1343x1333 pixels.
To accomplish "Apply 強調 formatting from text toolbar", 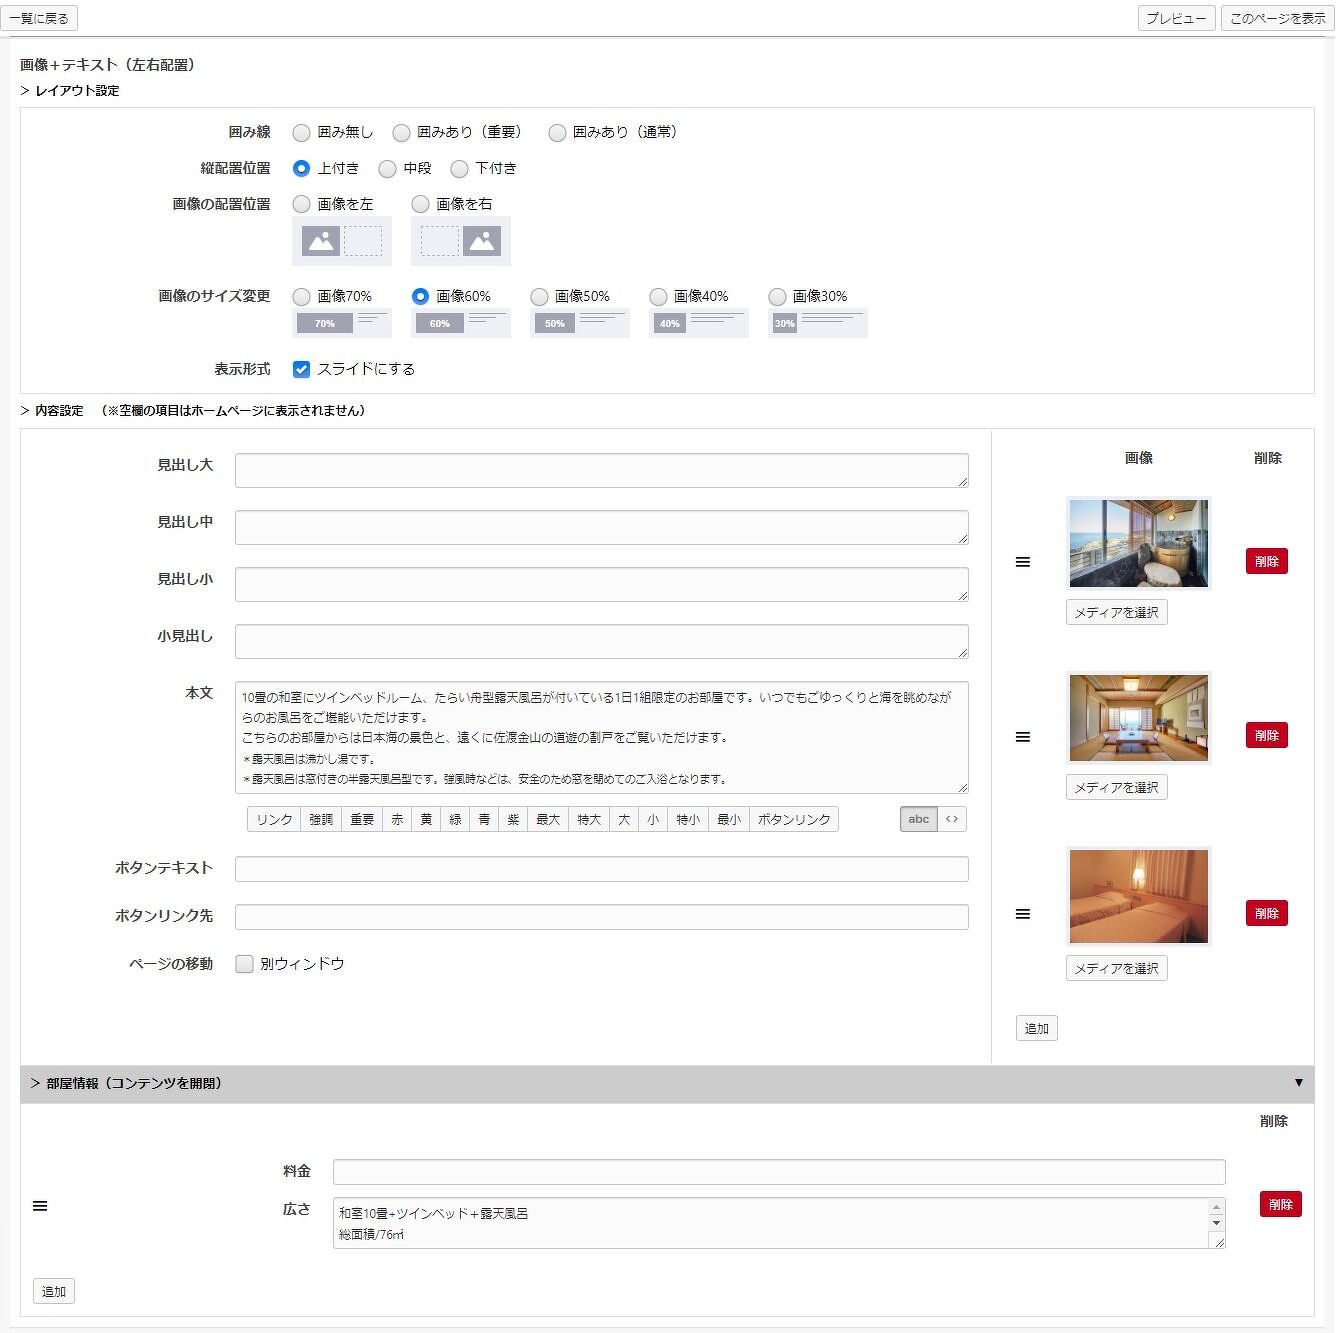I will 321,819.
